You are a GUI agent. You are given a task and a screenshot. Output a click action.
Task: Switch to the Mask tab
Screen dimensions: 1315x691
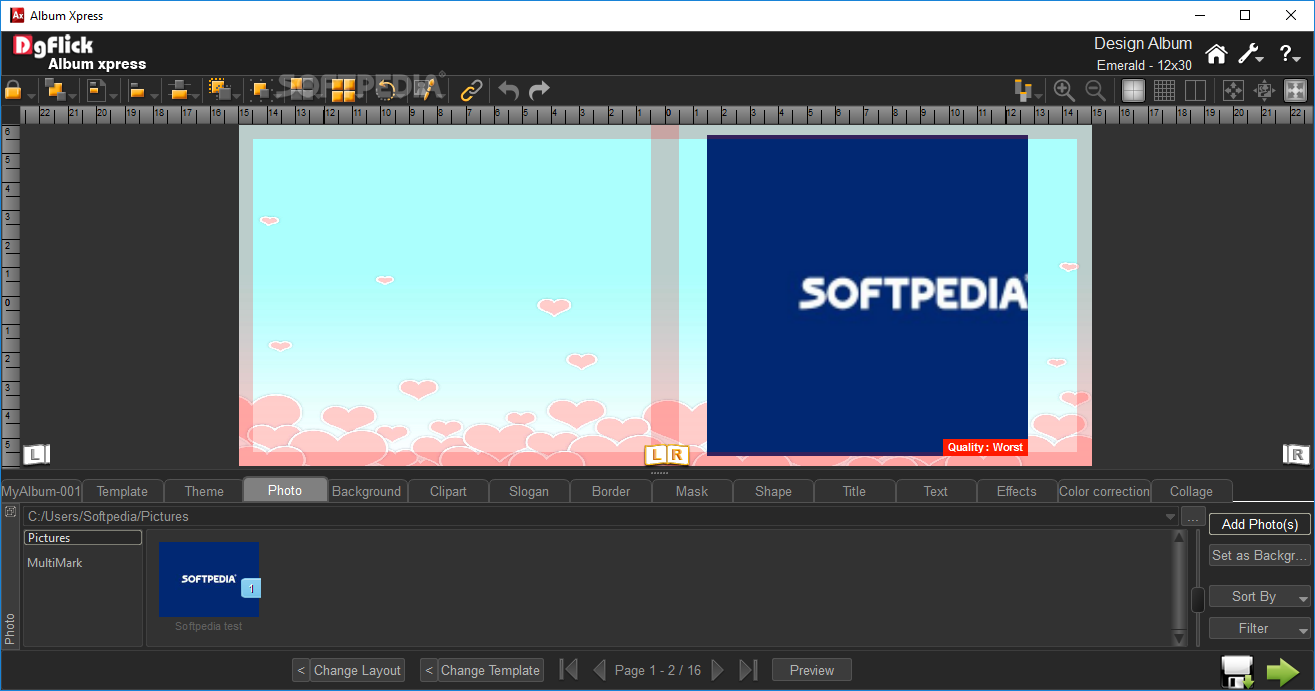(692, 491)
